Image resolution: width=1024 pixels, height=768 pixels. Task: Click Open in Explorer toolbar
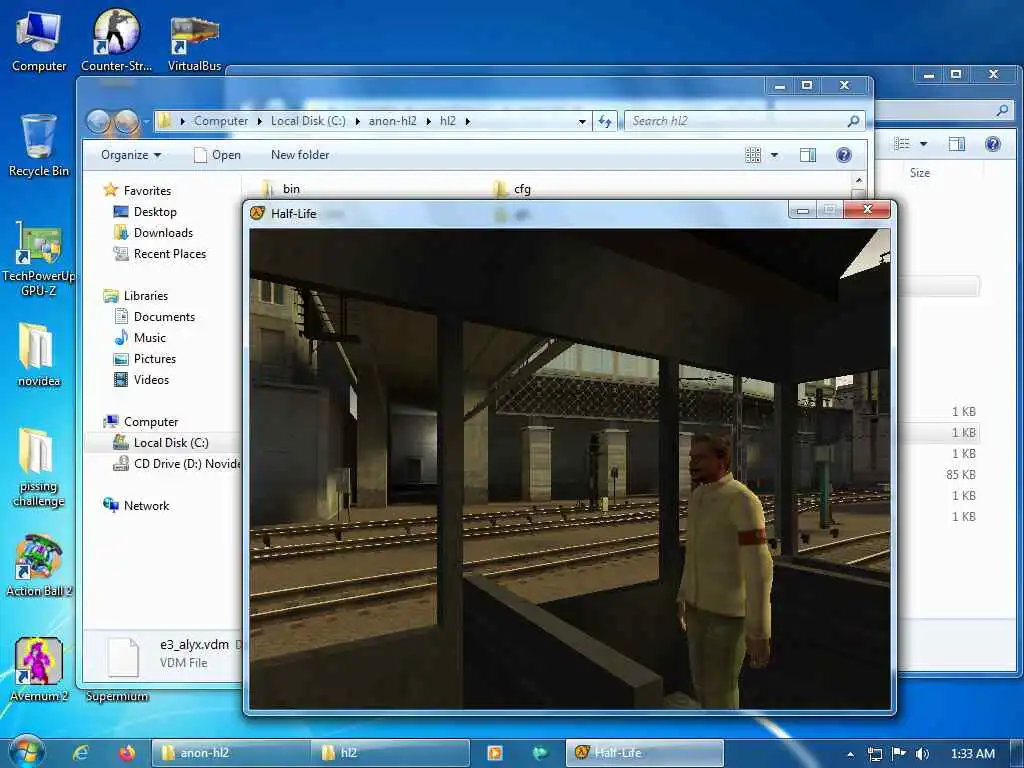point(217,155)
